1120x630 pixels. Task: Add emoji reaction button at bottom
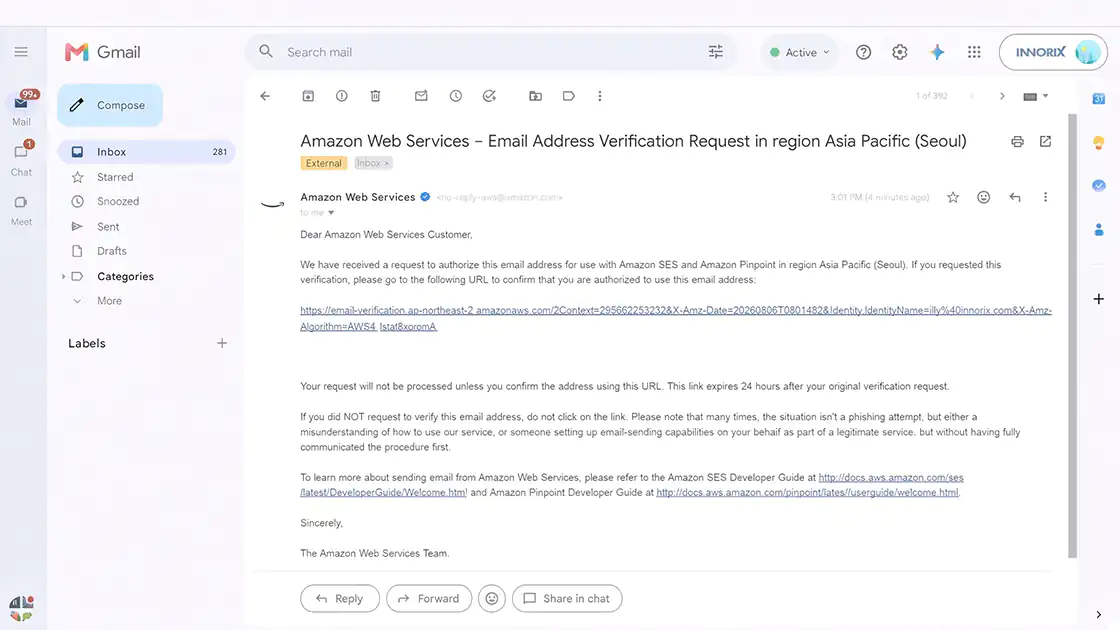(x=491, y=599)
